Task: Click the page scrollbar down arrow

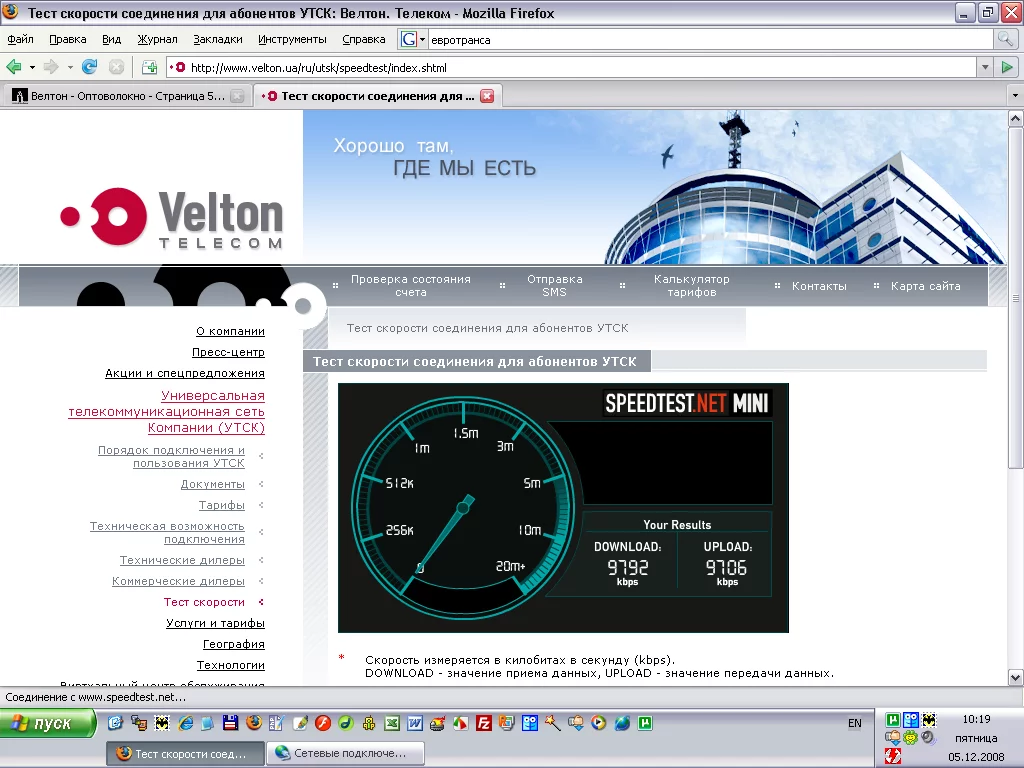Action: [x=1015, y=677]
